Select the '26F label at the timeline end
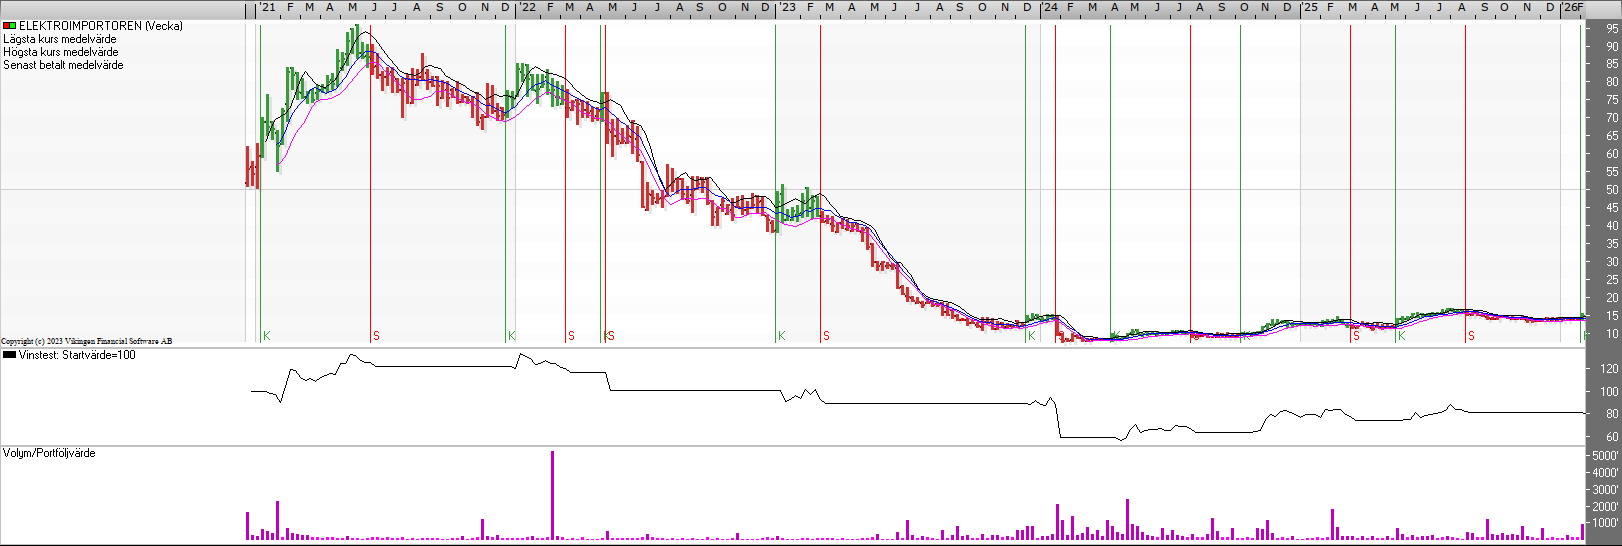The width and height of the screenshot is (1622, 546). coord(1572,7)
